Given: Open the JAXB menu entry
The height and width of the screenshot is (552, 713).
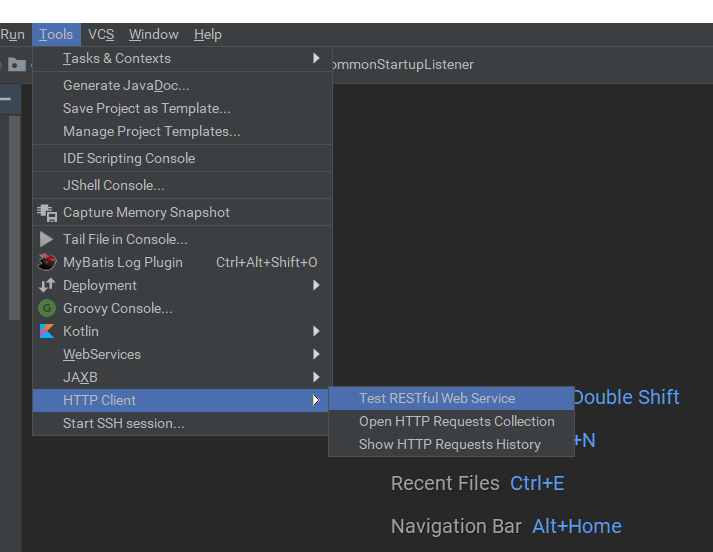Looking at the screenshot, I should pos(182,377).
